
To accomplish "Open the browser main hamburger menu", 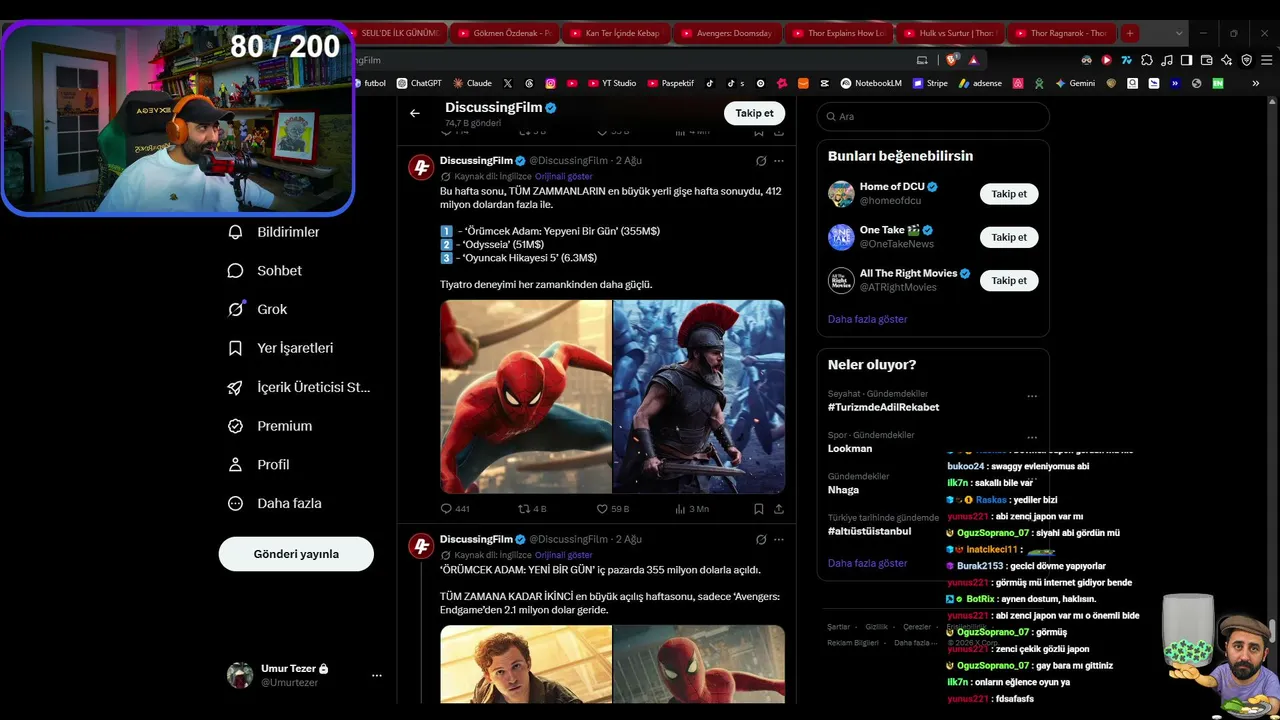I will (x=1266, y=60).
